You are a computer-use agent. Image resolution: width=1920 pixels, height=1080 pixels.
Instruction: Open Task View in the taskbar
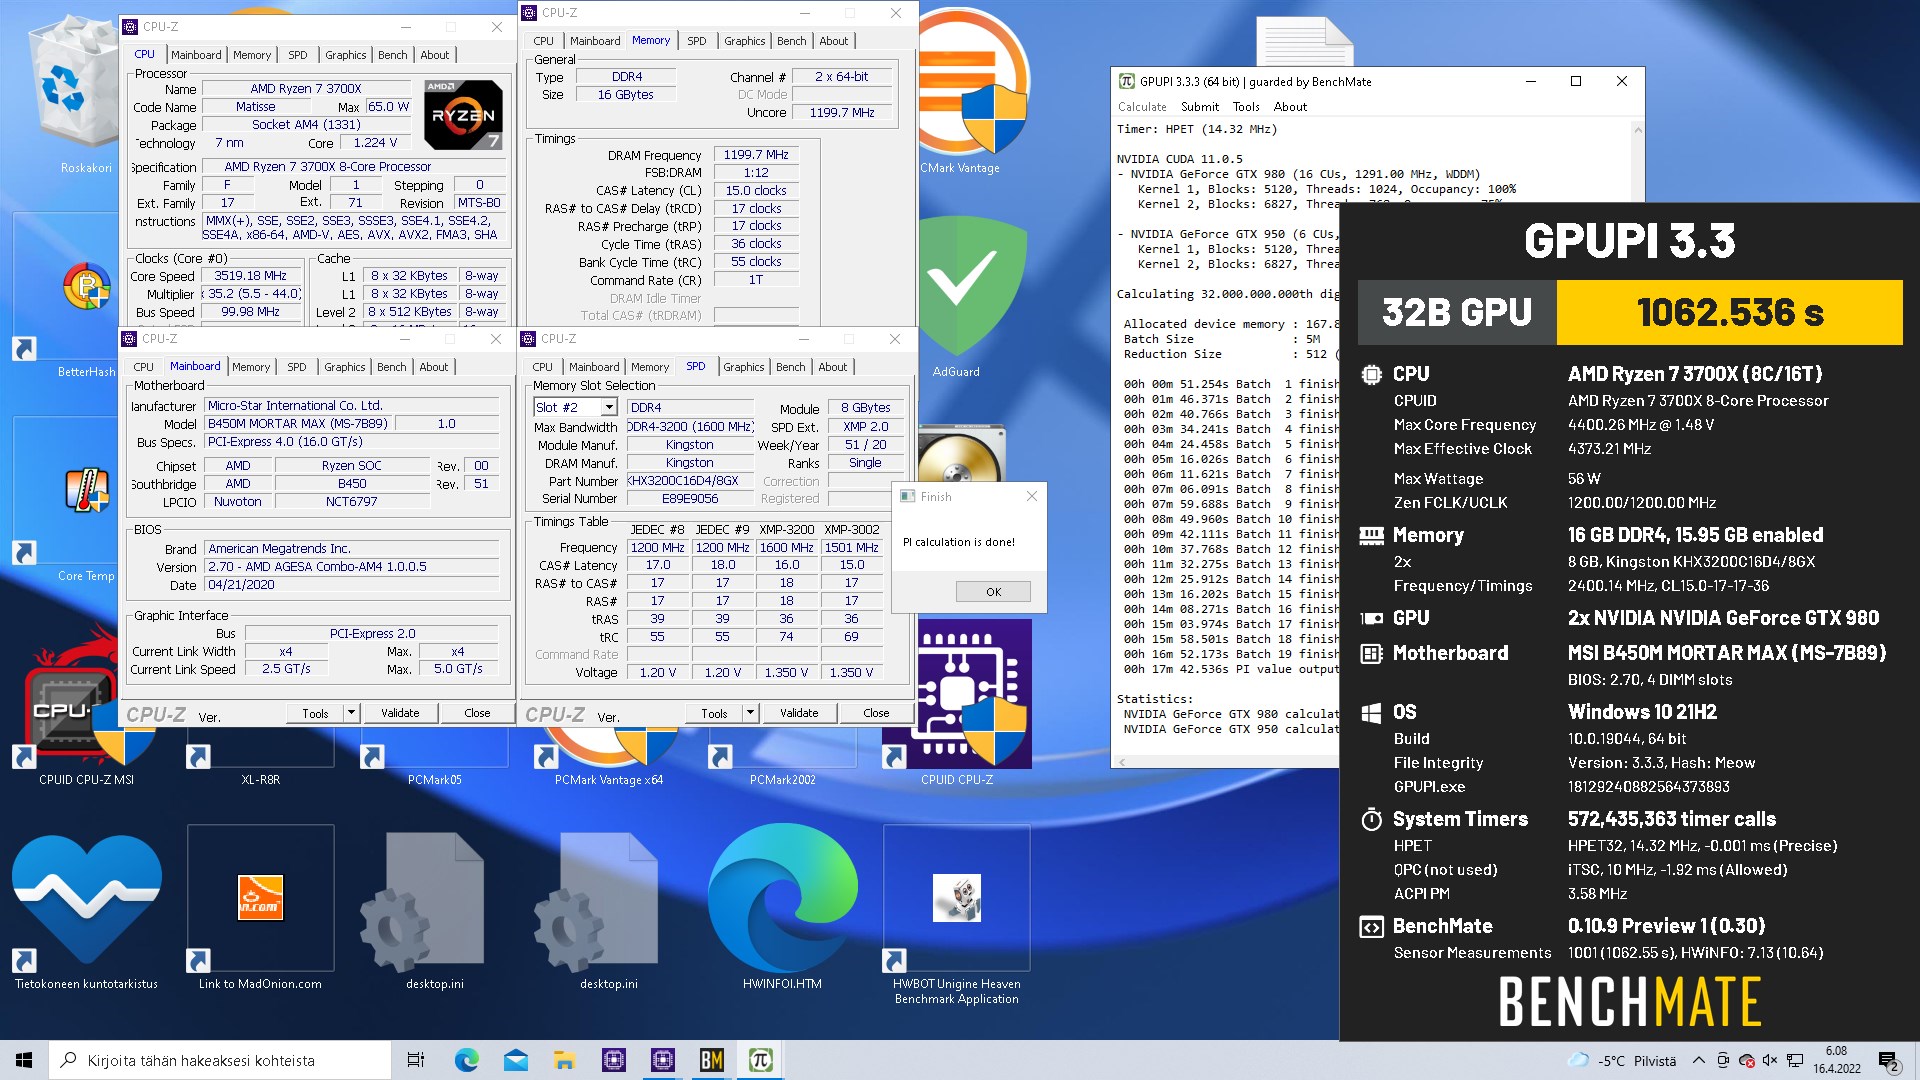(x=416, y=1060)
